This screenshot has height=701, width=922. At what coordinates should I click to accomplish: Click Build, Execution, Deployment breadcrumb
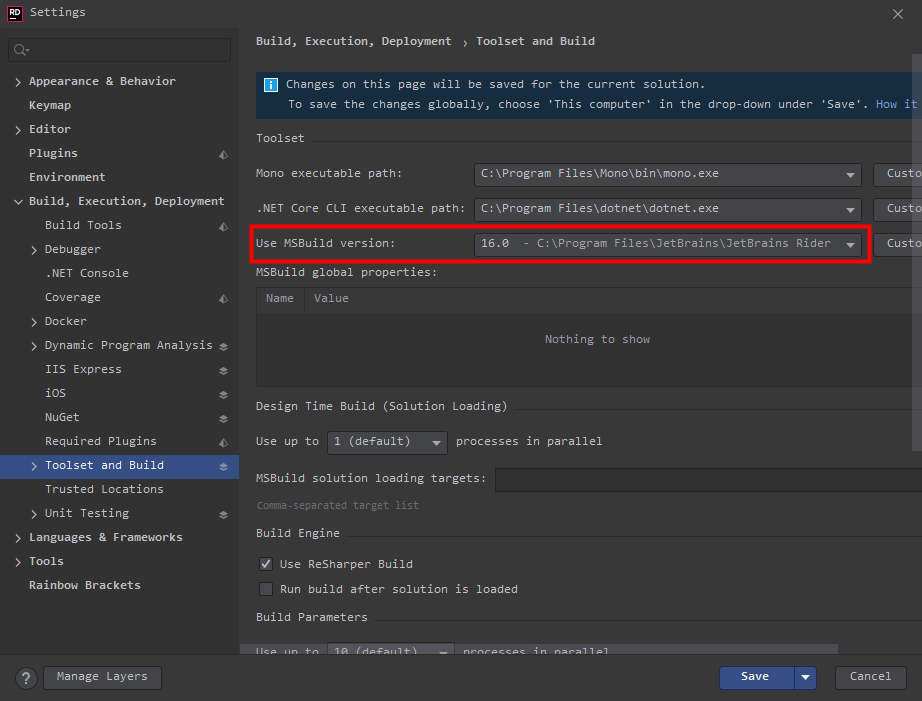click(x=353, y=41)
